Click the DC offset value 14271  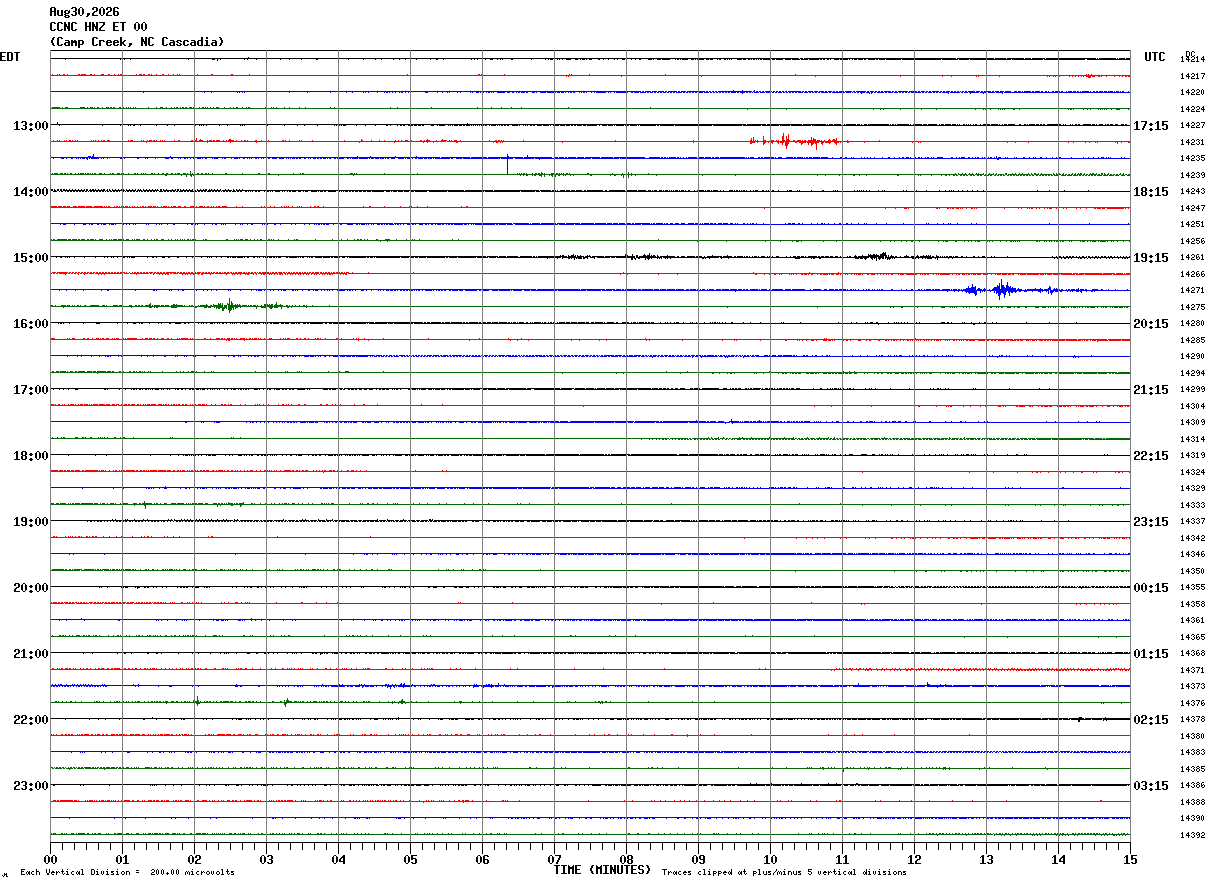[x=1192, y=290]
